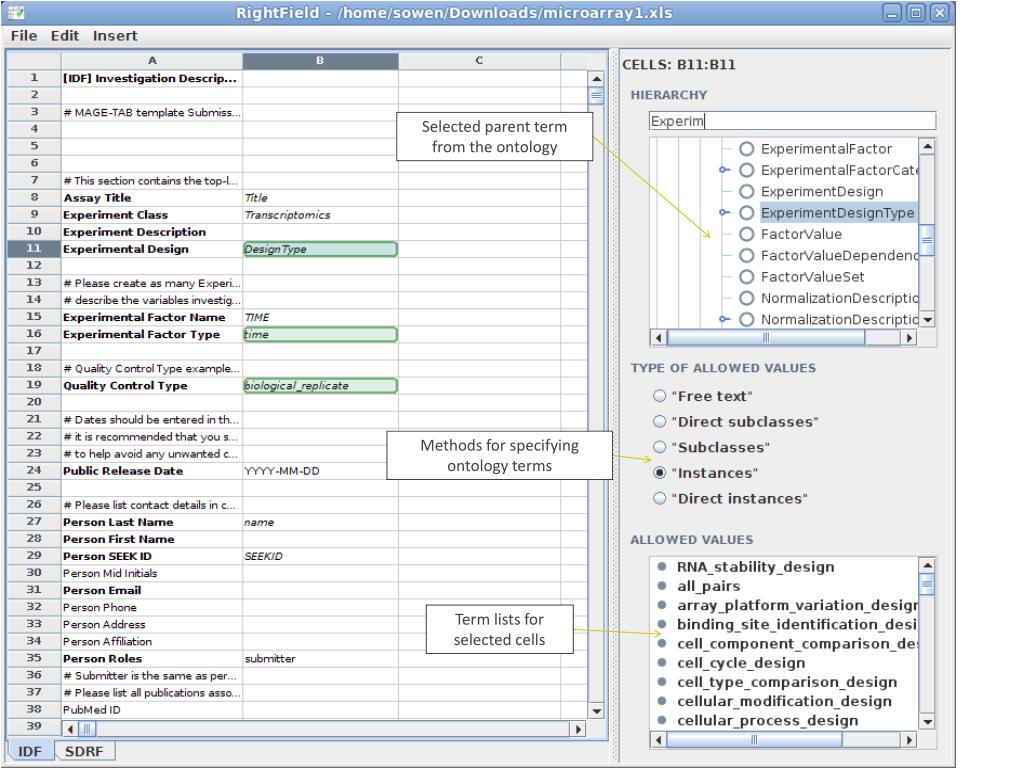Click allowed values list scroll up arrow
The width and height of the screenshot is (1024, 768).
point(927,565)
